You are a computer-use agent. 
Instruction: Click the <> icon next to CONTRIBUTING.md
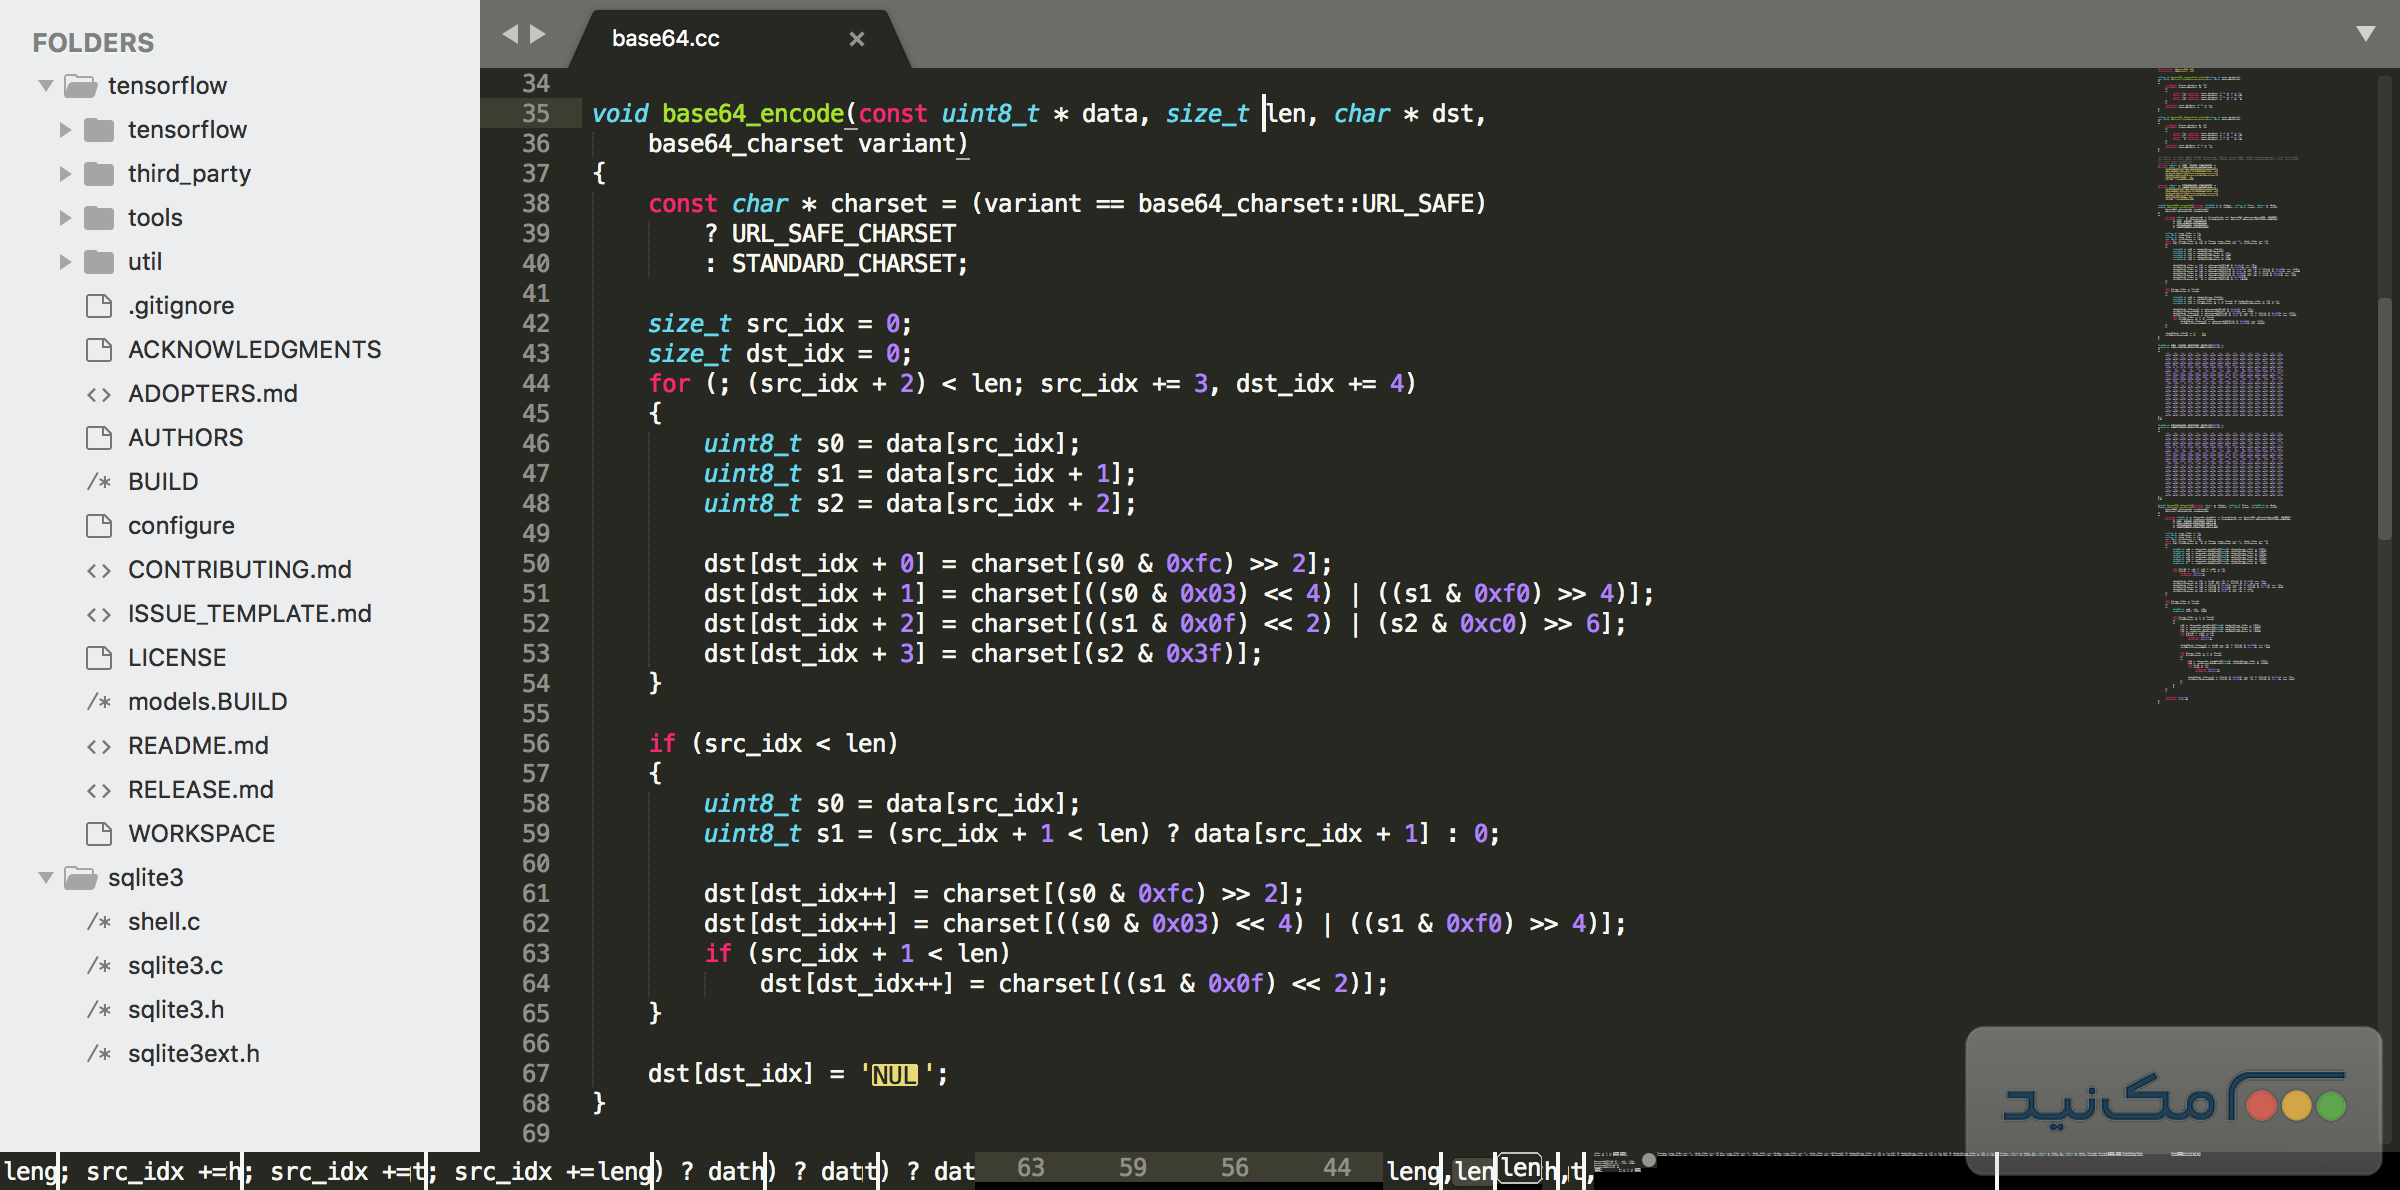100,569
